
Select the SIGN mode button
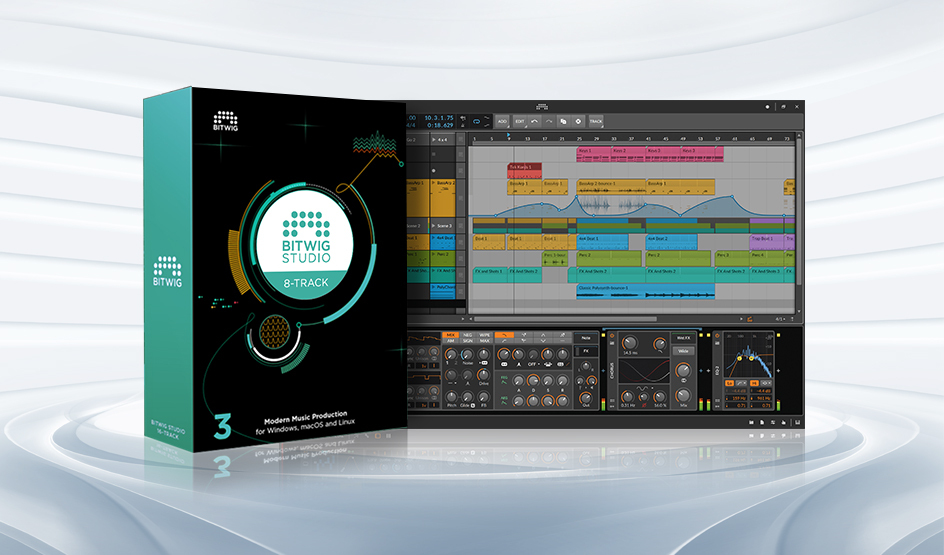(467, 341)
